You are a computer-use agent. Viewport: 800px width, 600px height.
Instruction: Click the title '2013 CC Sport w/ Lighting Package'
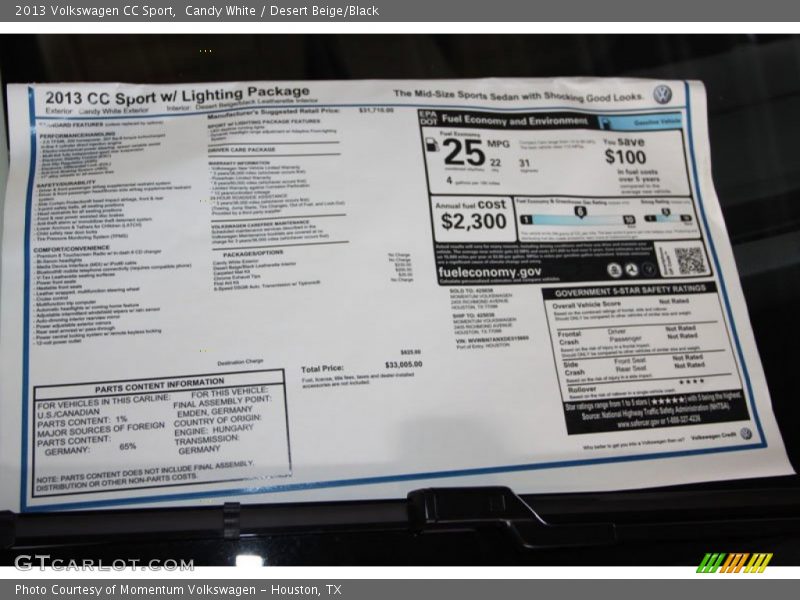pos(177,95)
